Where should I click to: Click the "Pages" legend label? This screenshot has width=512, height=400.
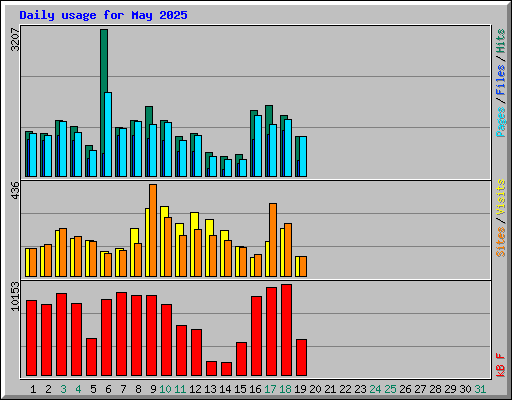coord(500,122)
